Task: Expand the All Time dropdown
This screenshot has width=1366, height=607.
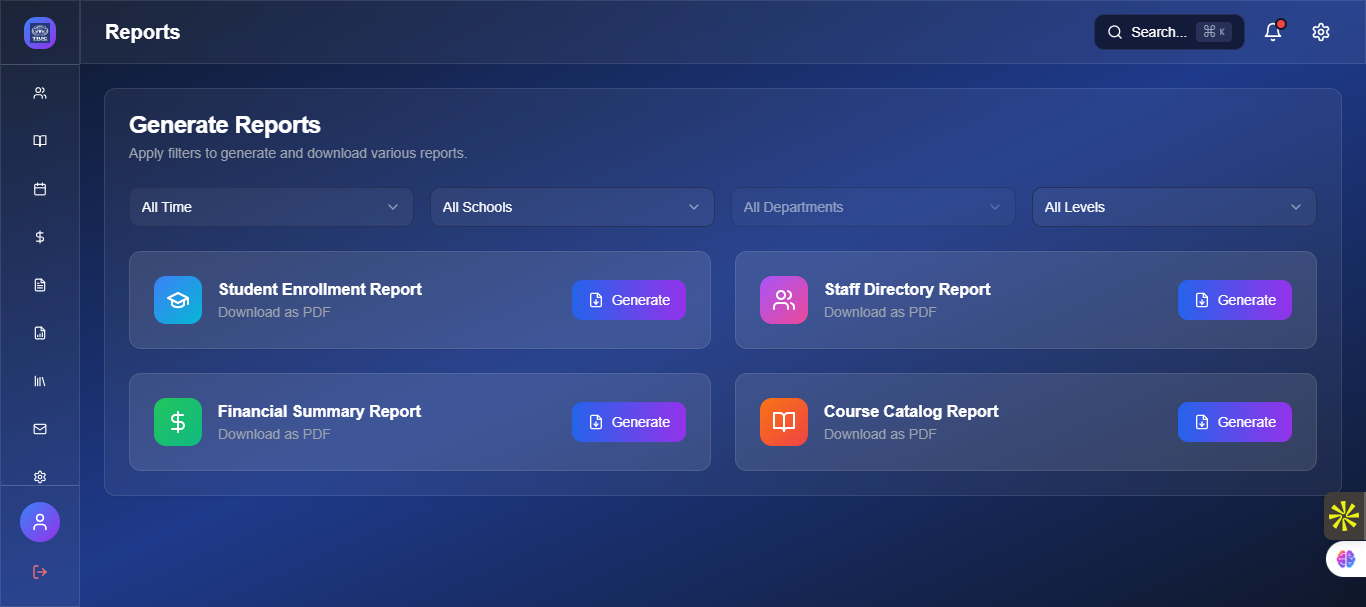Action: click(x=271, y=207)
